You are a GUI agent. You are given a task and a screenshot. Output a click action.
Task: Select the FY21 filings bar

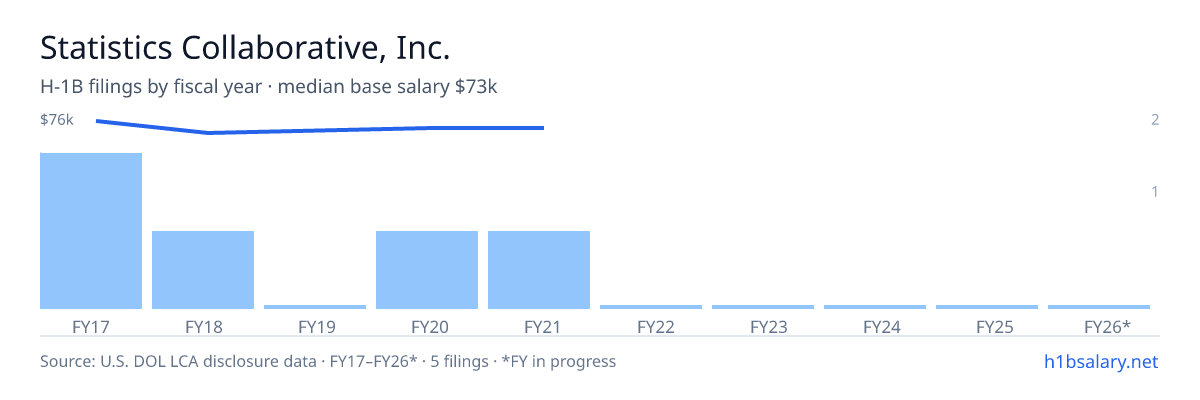pyautogui.click(x=539, y=270)
